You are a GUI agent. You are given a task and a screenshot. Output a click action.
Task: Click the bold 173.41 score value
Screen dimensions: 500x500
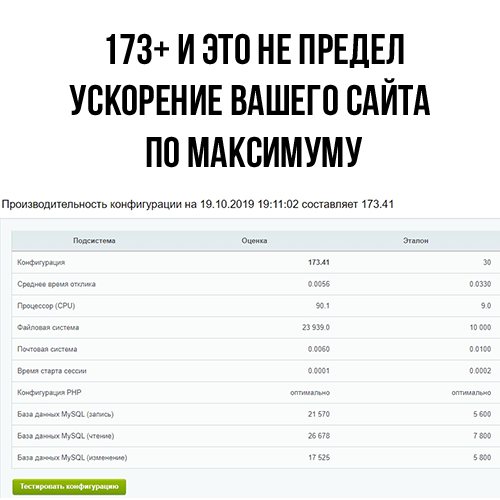pos(319,262)
